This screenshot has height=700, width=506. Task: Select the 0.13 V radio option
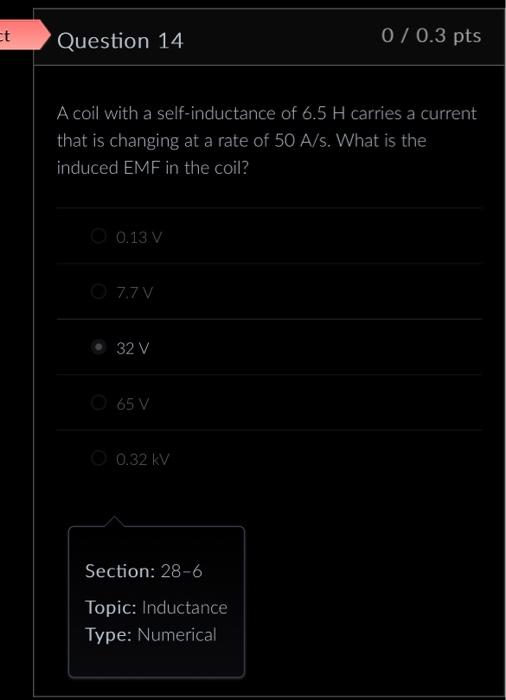point(98,236)
